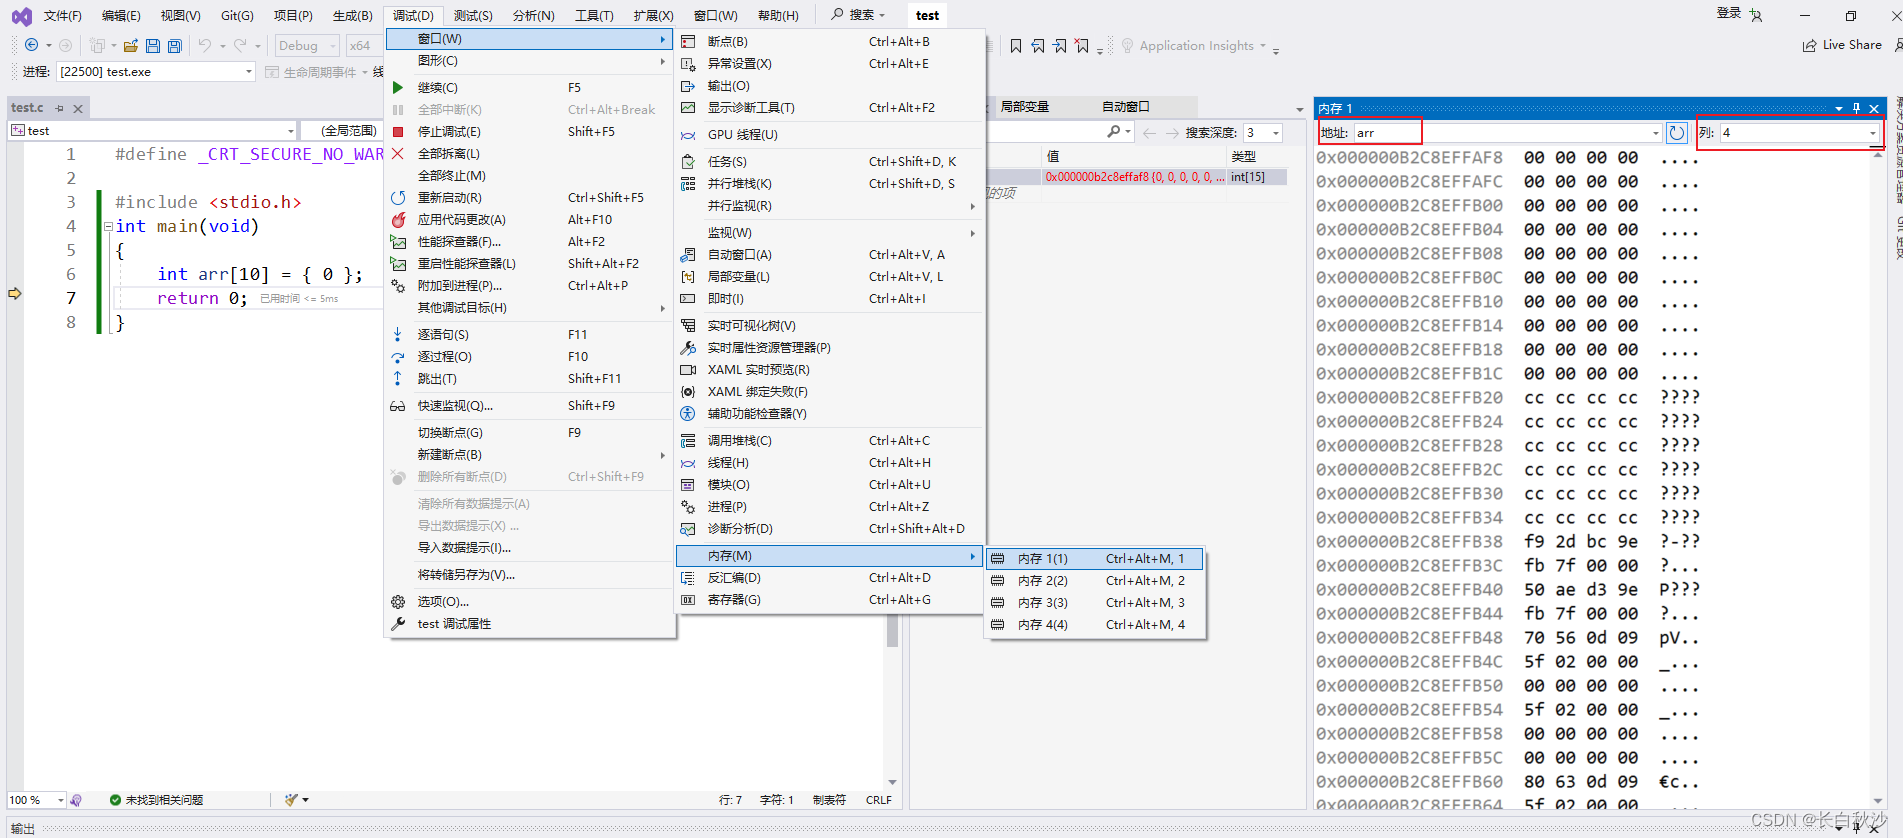Select Restart (重新启动) in Debug menu

coord(530,197)
